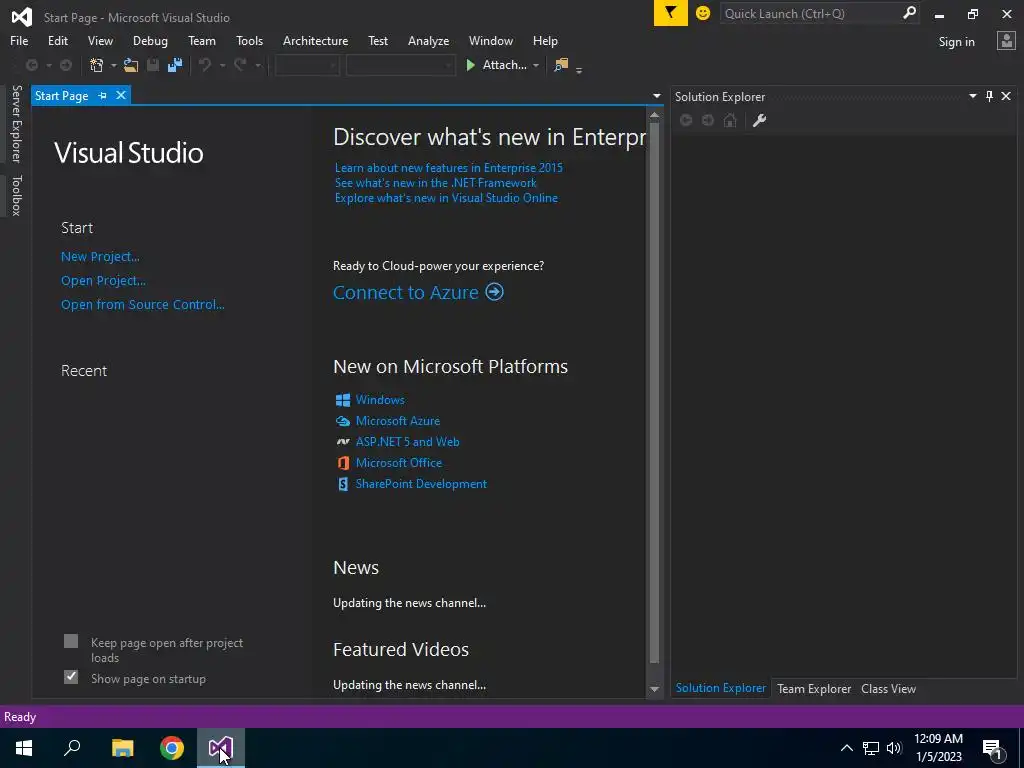Open the Help menu
1024x768 pixels.
click(545, 40)
